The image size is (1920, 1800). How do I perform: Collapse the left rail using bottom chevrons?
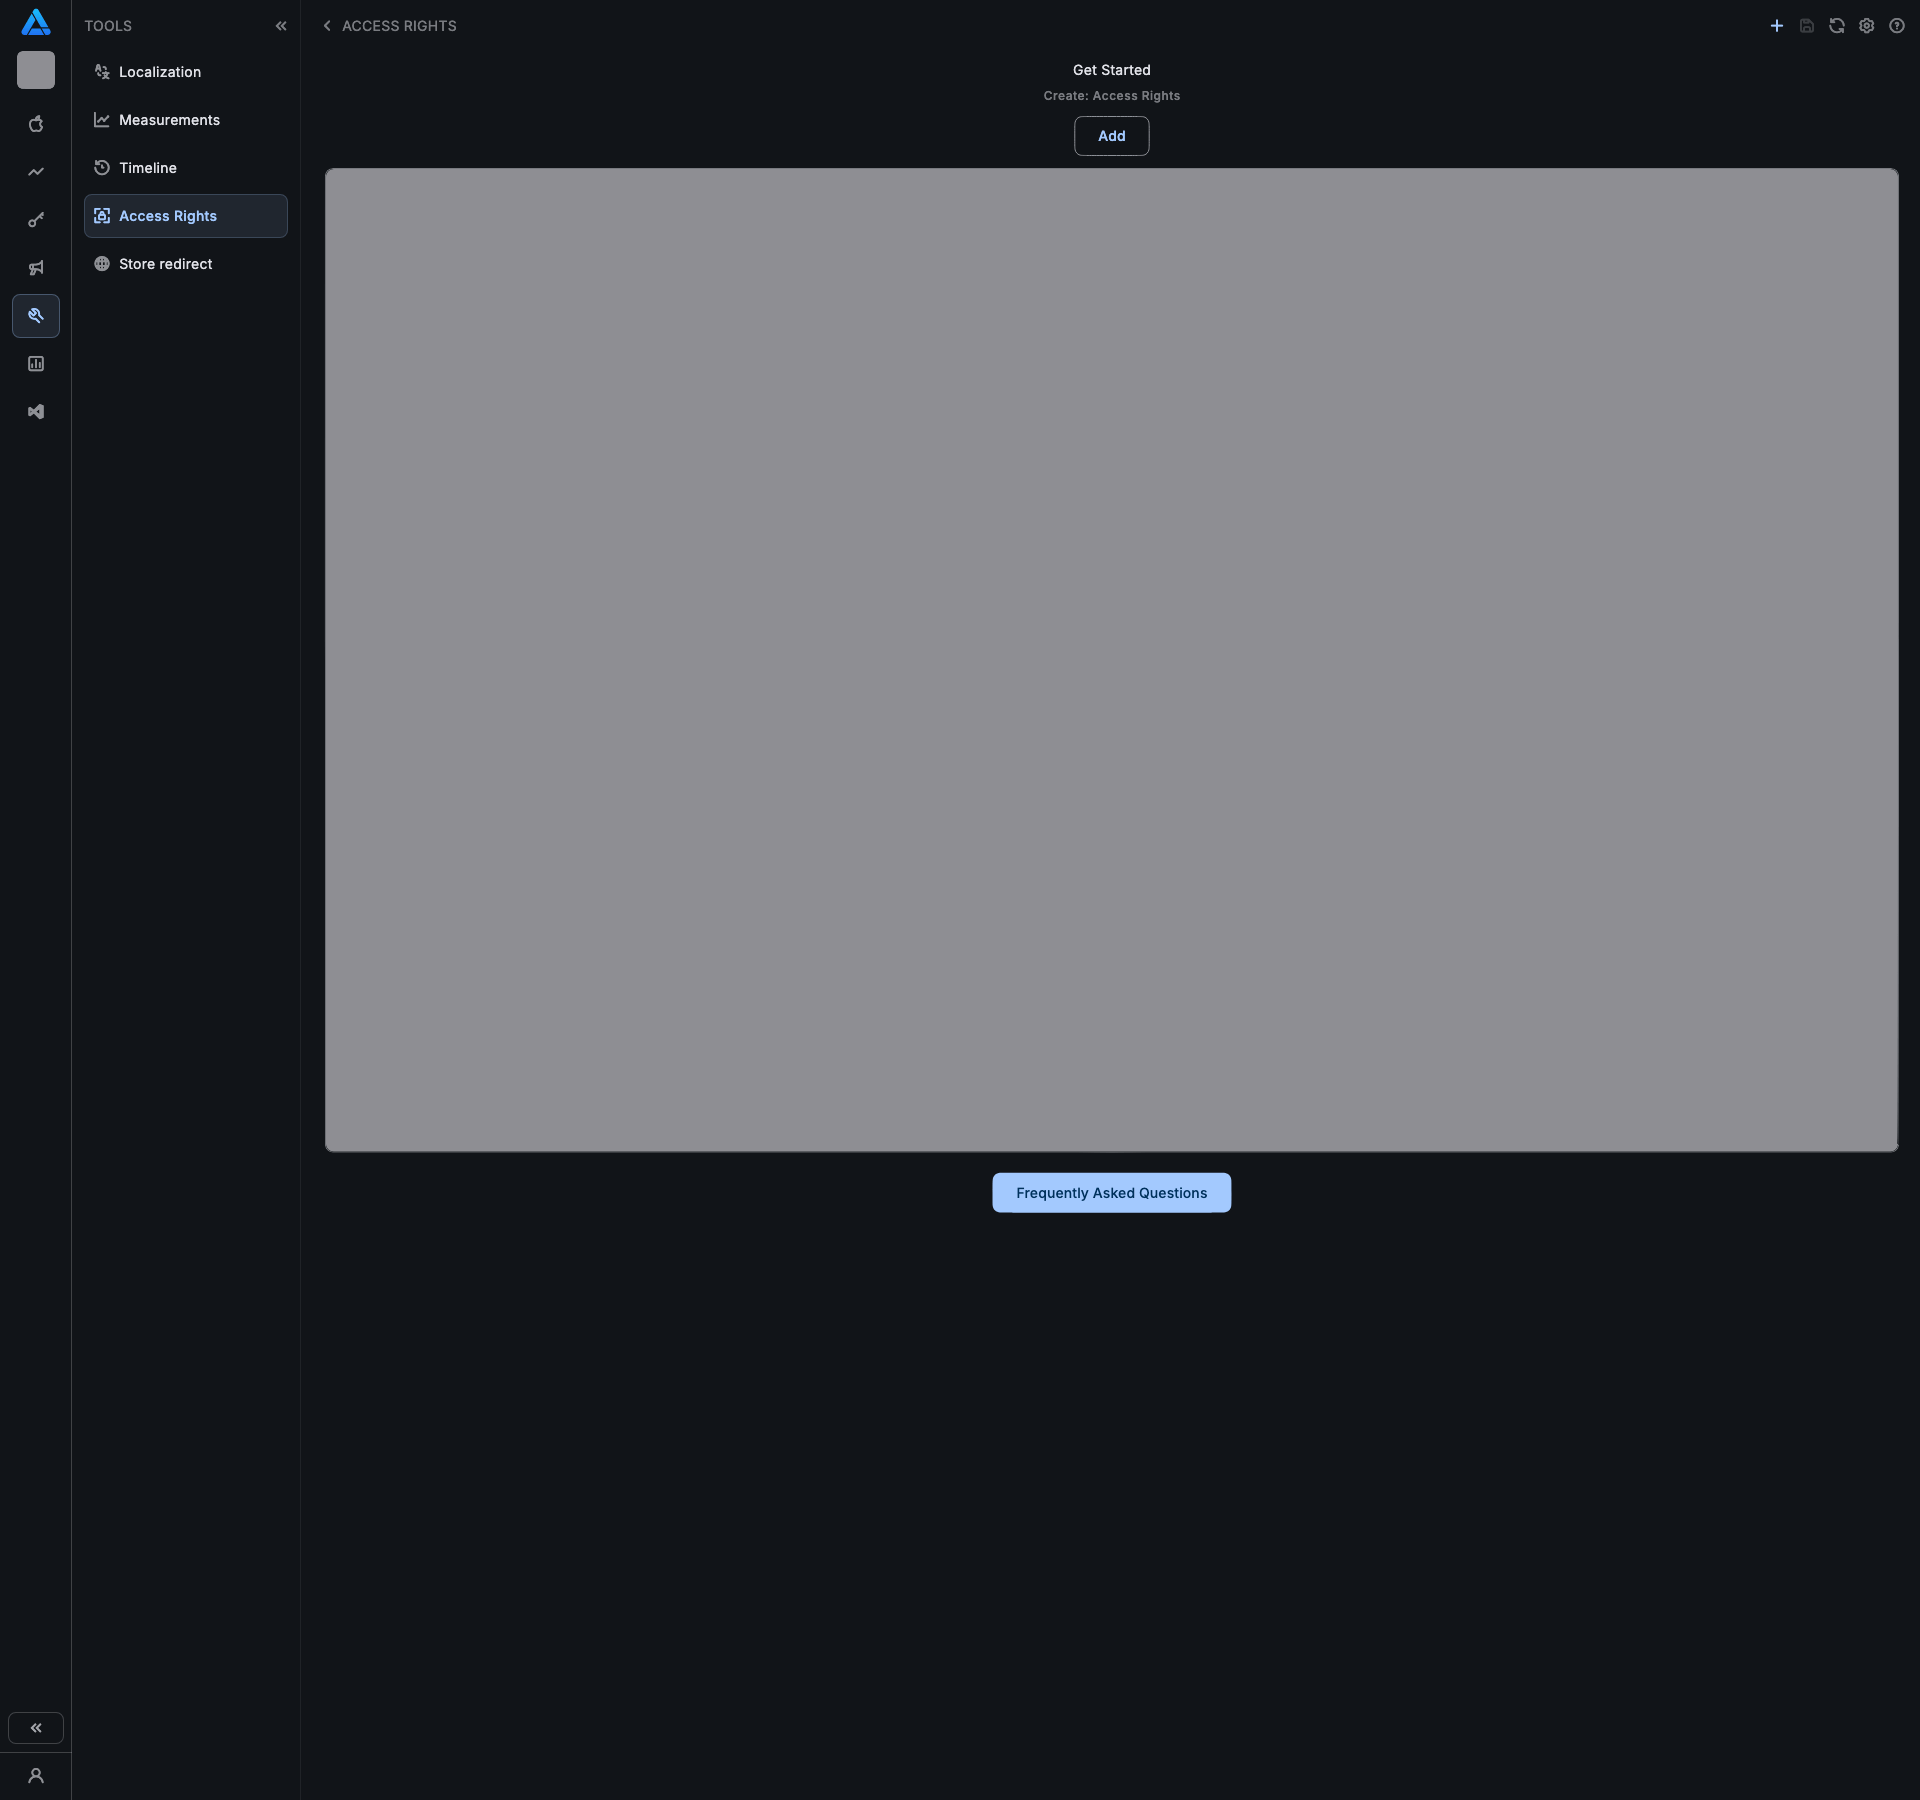(x=36, y=1728)
